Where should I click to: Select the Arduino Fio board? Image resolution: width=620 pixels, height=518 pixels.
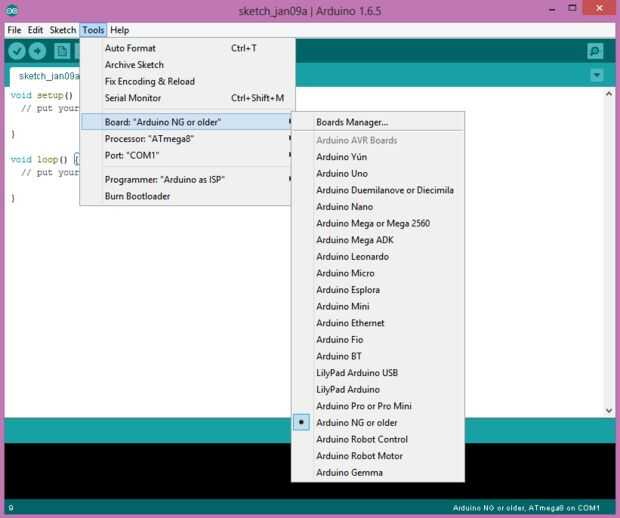378,340
